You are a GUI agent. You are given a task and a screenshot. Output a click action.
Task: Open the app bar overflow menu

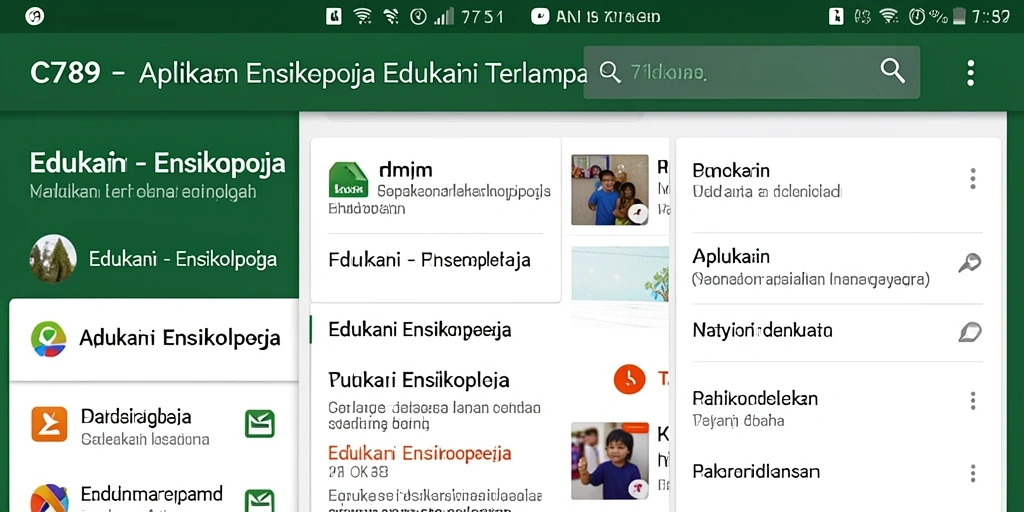pyautogui.click(x=970, y=72)
